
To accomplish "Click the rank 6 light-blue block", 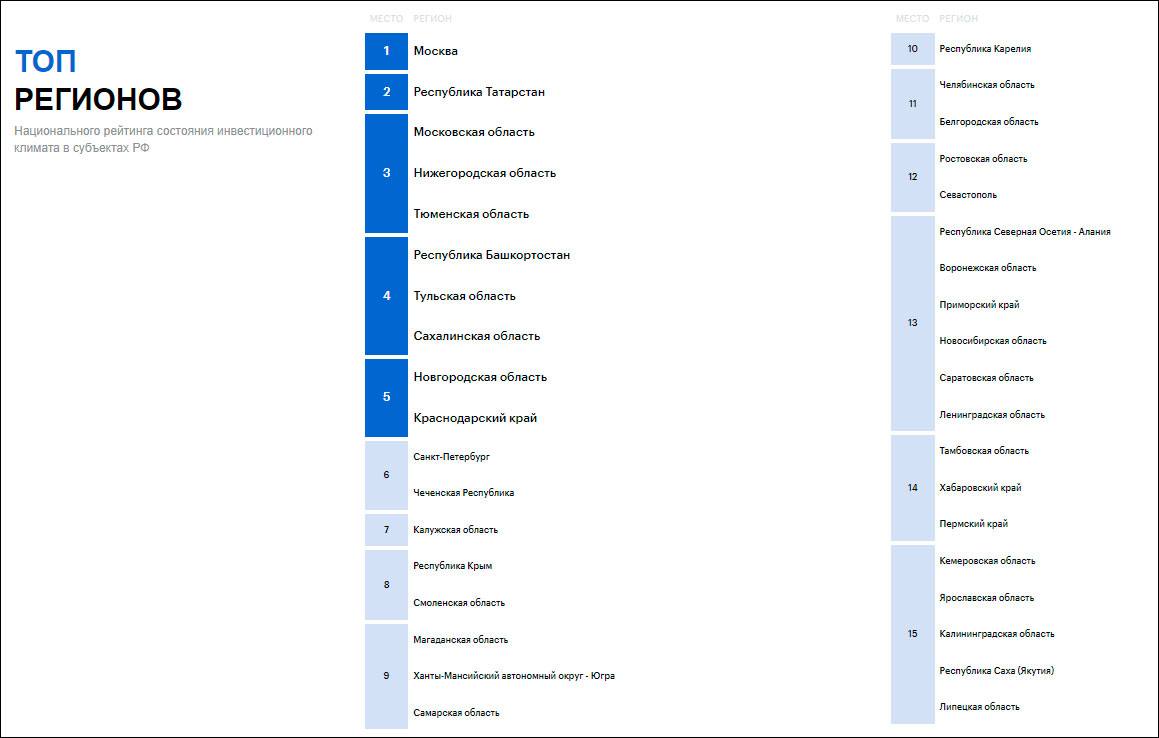I will (x=386, y=475).
